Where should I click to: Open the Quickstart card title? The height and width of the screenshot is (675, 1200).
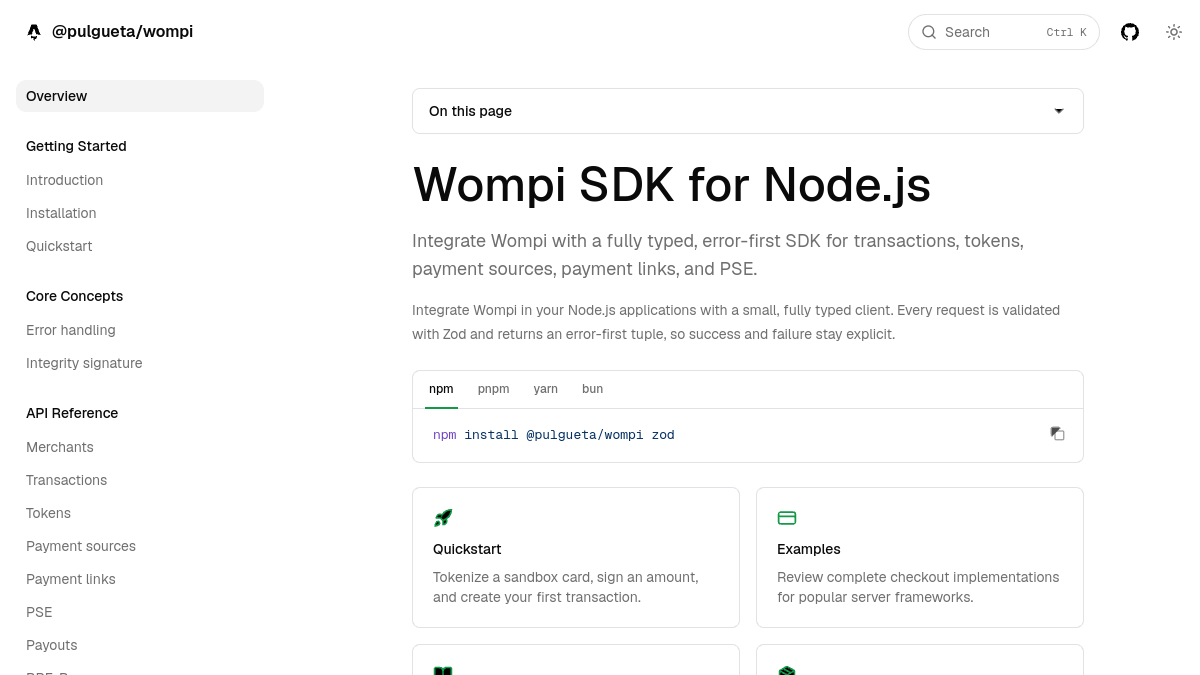click(467, 549)
